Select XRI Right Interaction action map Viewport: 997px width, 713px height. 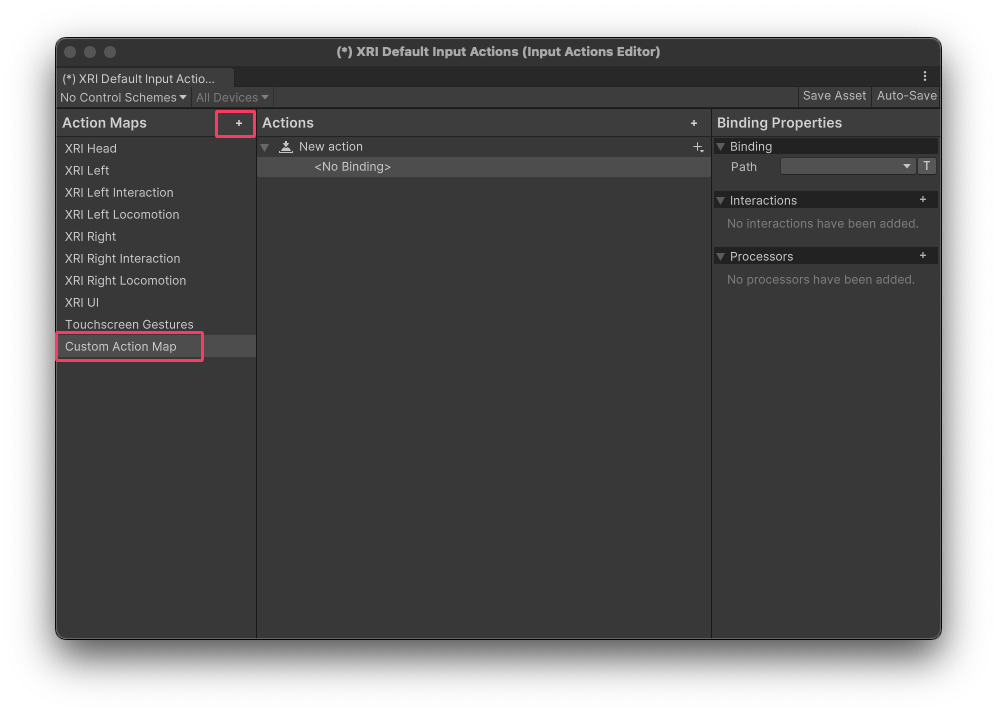[x=156, y=258]
